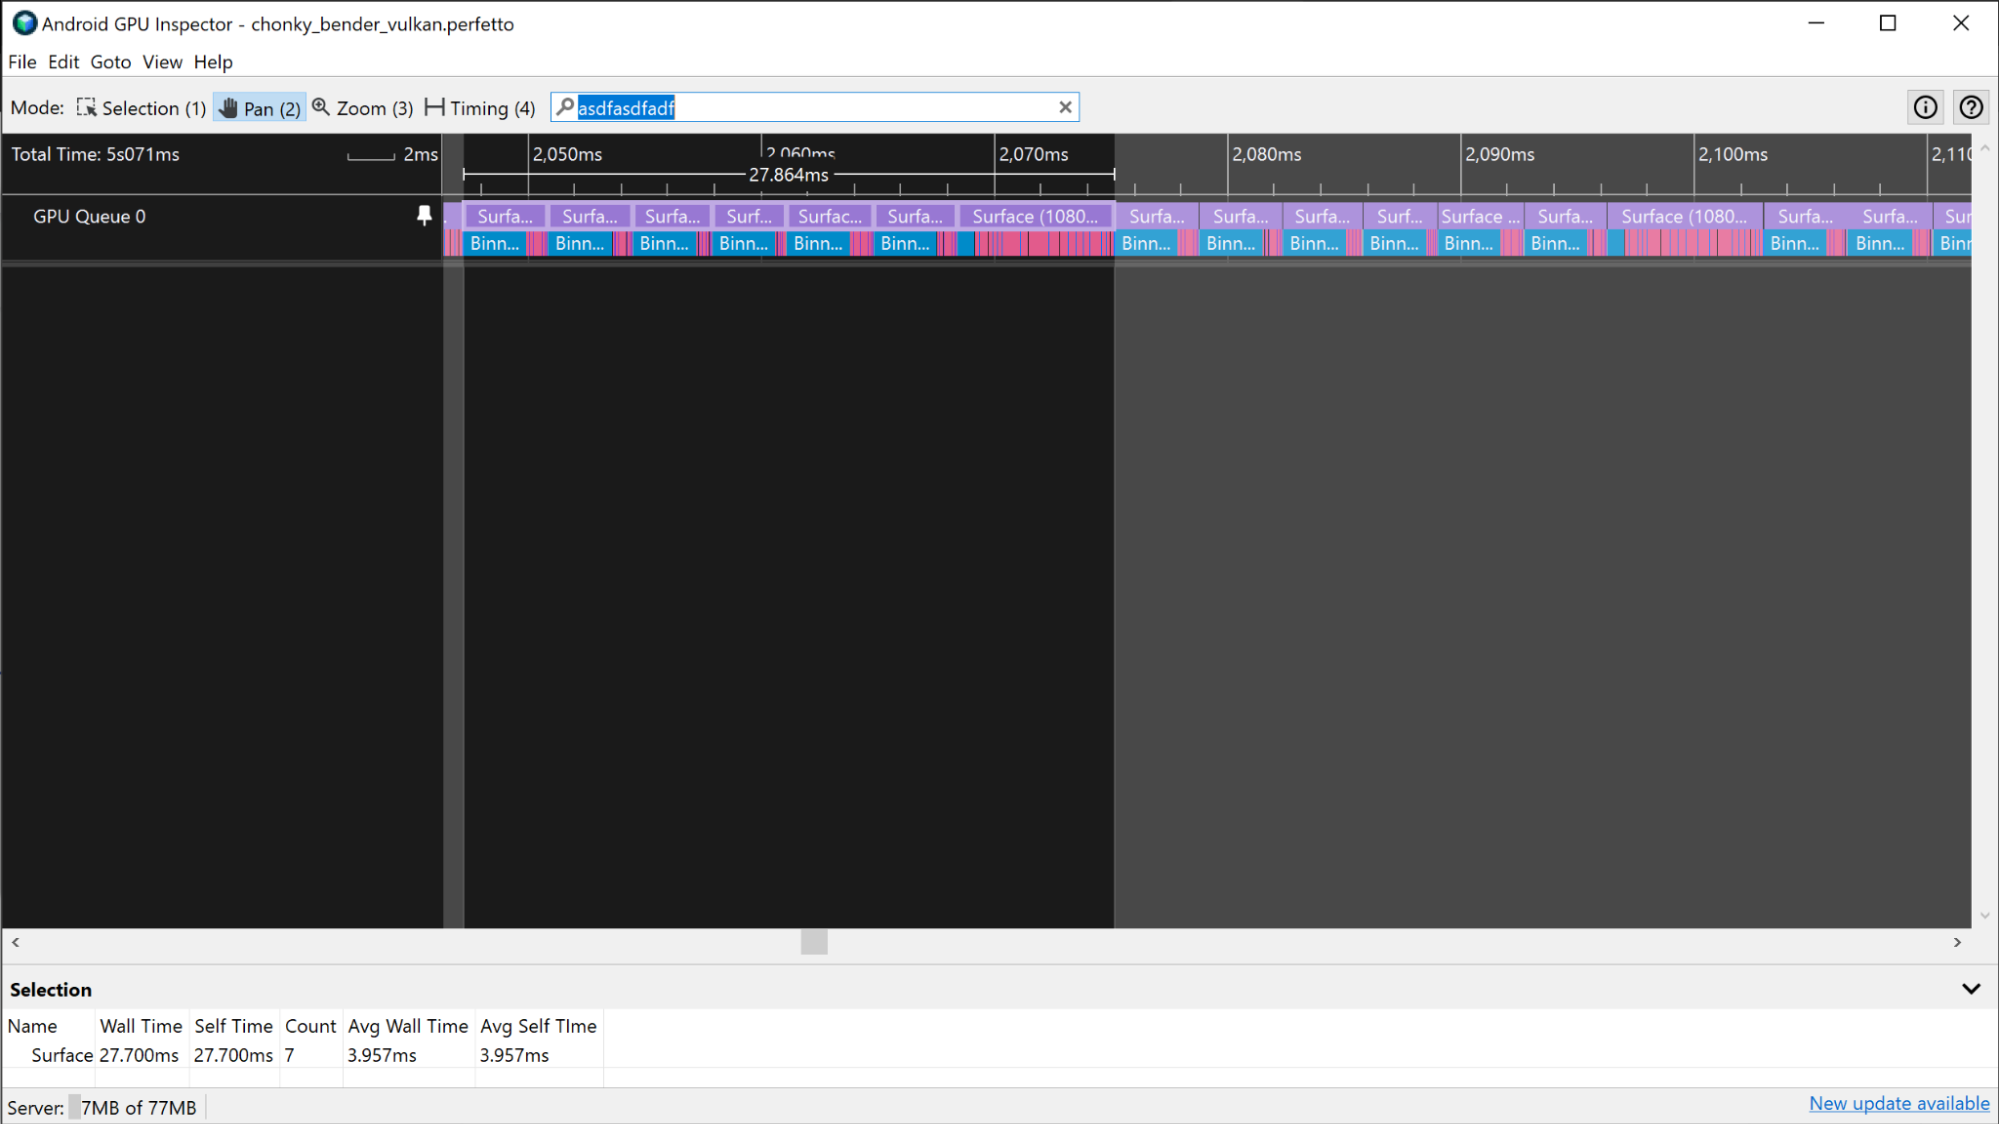Open the trace info dialog
Viewport: 1999px width, 1125px height.
point(1925,107)
